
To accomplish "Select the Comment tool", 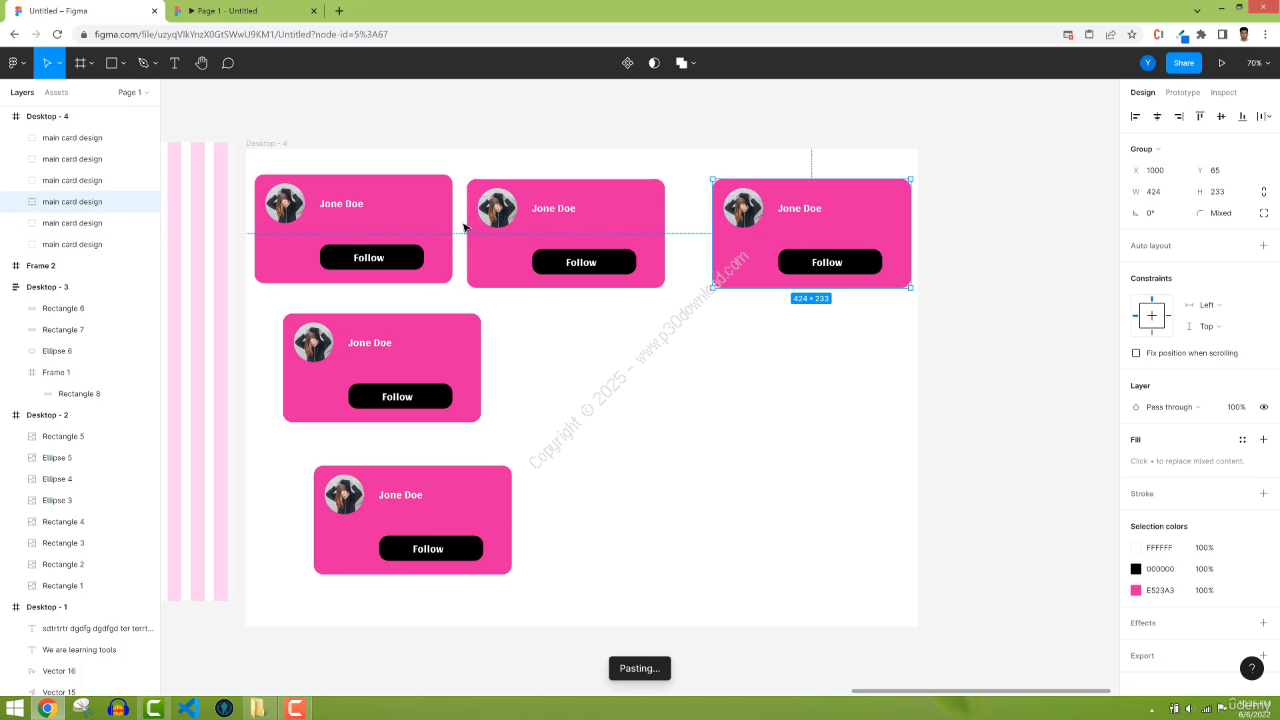I will click(228, 63).
